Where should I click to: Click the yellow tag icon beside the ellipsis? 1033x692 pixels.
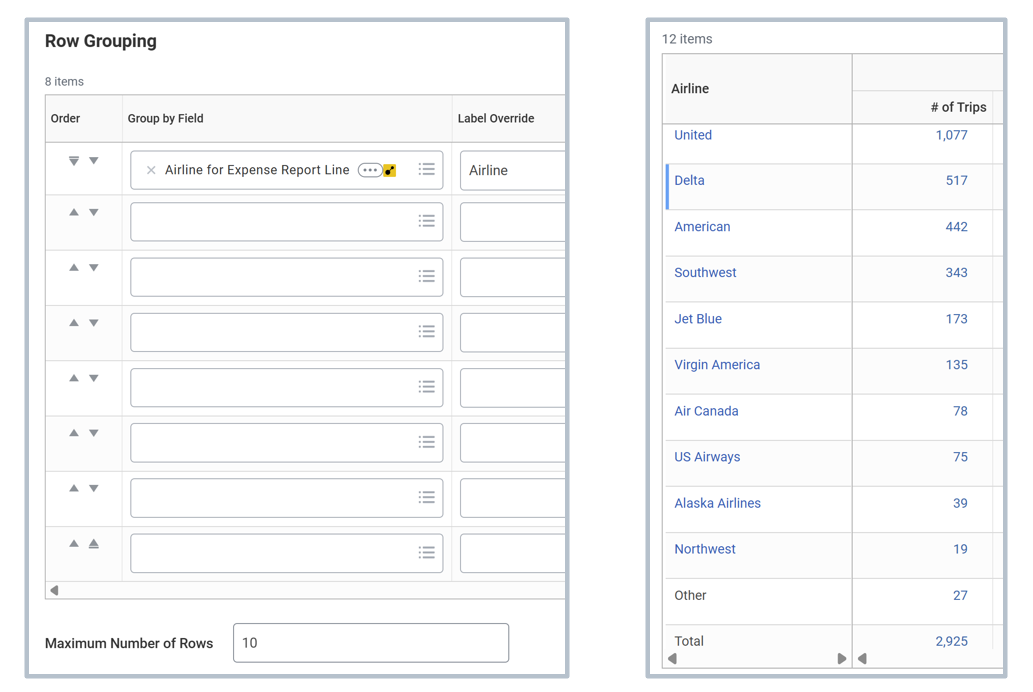coord(390,171)
